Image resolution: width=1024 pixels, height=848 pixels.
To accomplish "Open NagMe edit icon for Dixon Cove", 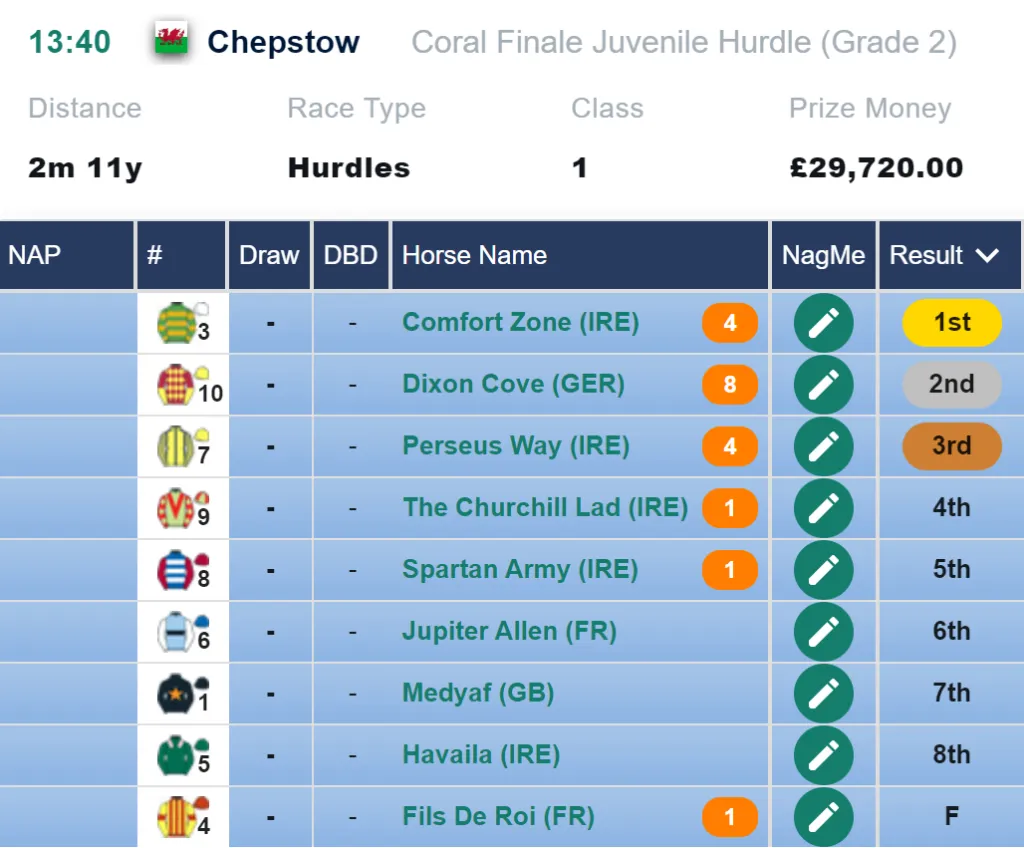I will [x=824, y=384].
